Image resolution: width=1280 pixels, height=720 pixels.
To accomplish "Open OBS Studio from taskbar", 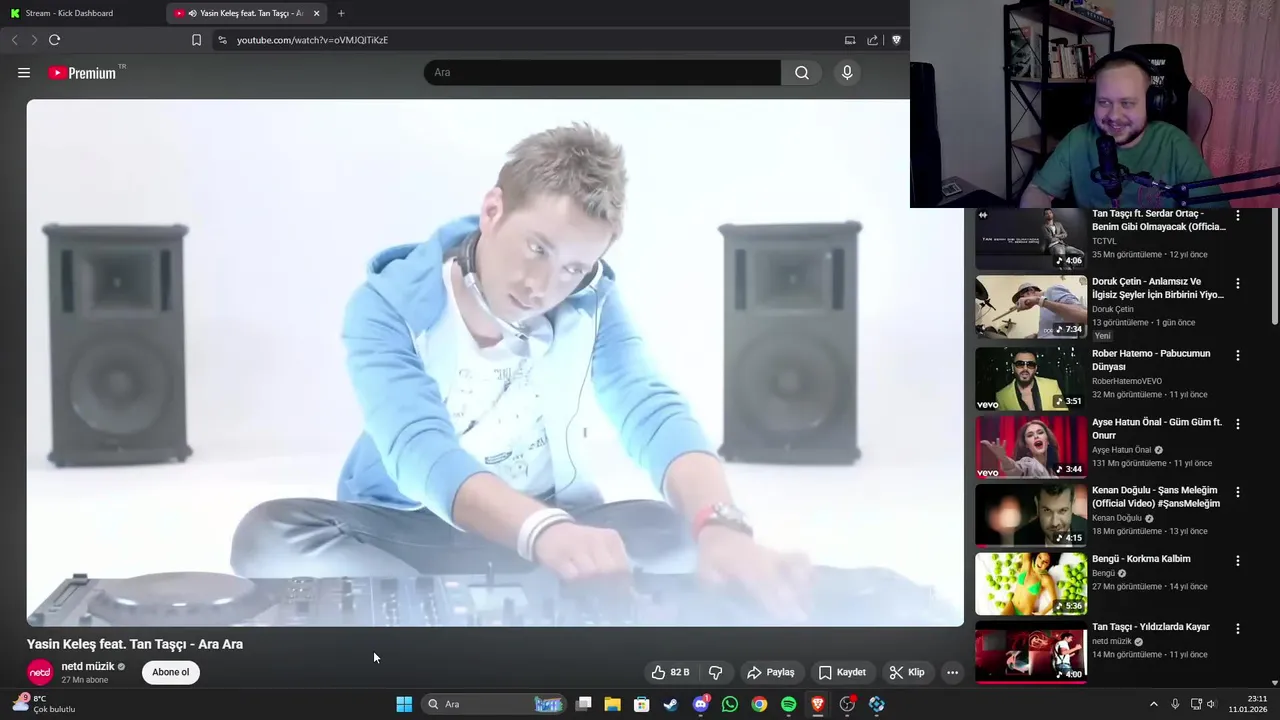I will 847,704.
